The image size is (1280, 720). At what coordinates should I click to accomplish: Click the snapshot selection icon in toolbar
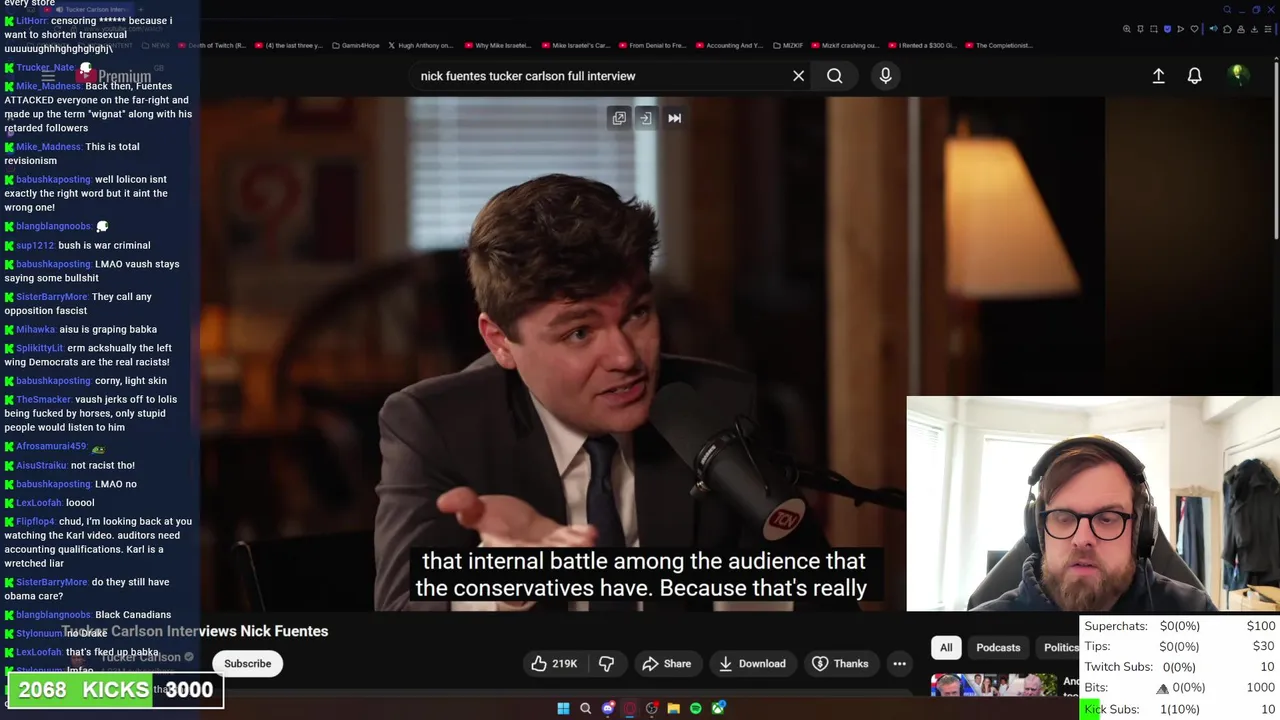click(1154, 29)
